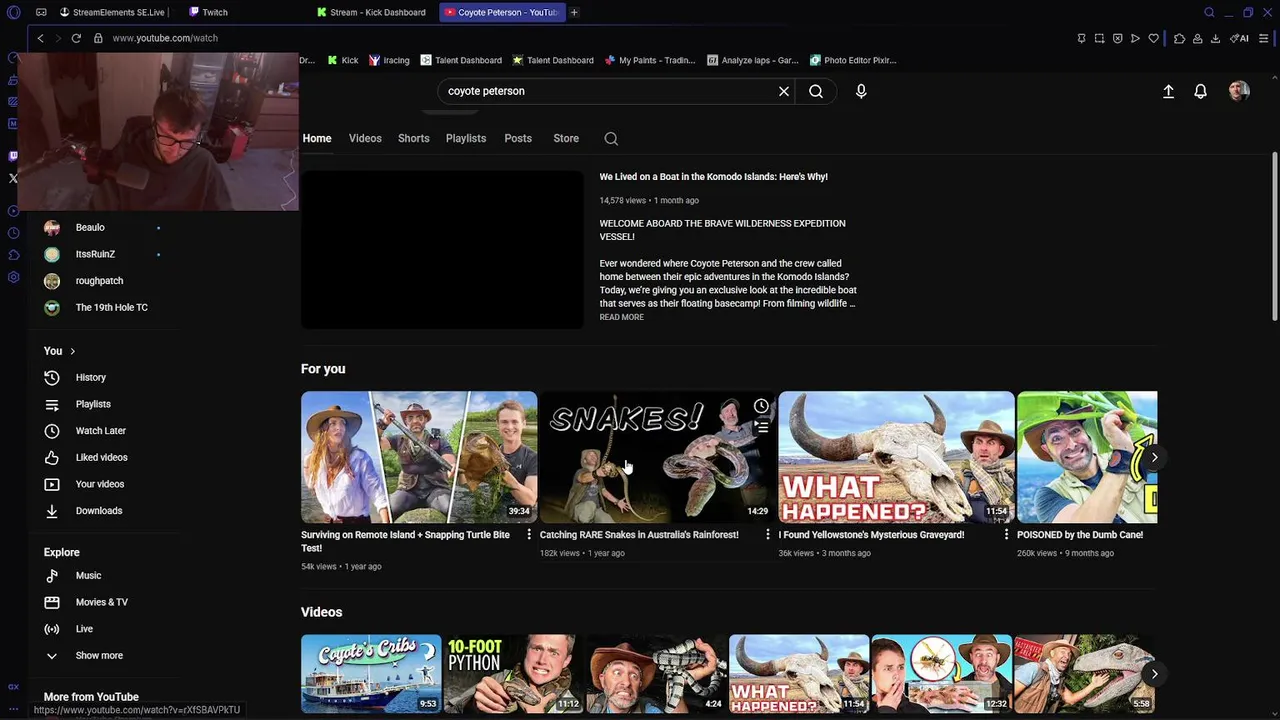Click the browser forward arrow
Screen dimensions: 1280x720
pos(58,38)
